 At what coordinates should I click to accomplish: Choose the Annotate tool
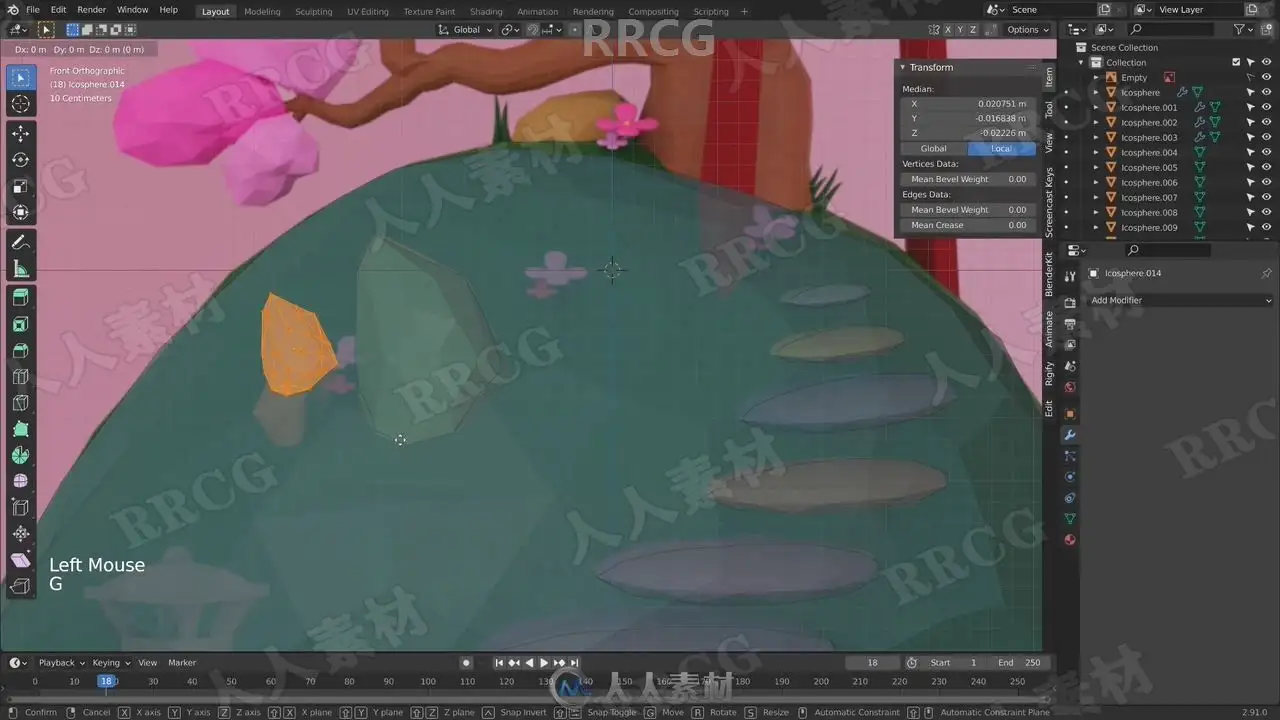click(x=21, y=242)
